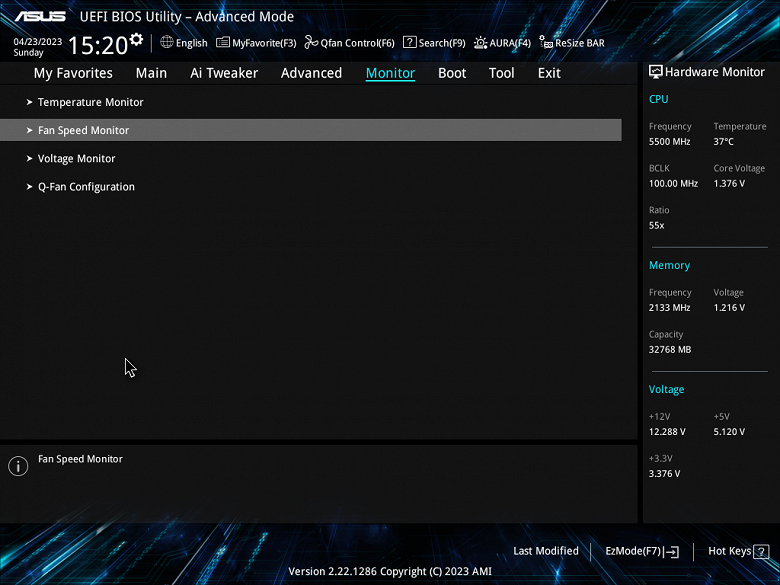Screen dimensions: 780x585
Task: Select the Advanced tab
Action: point(311,73)
